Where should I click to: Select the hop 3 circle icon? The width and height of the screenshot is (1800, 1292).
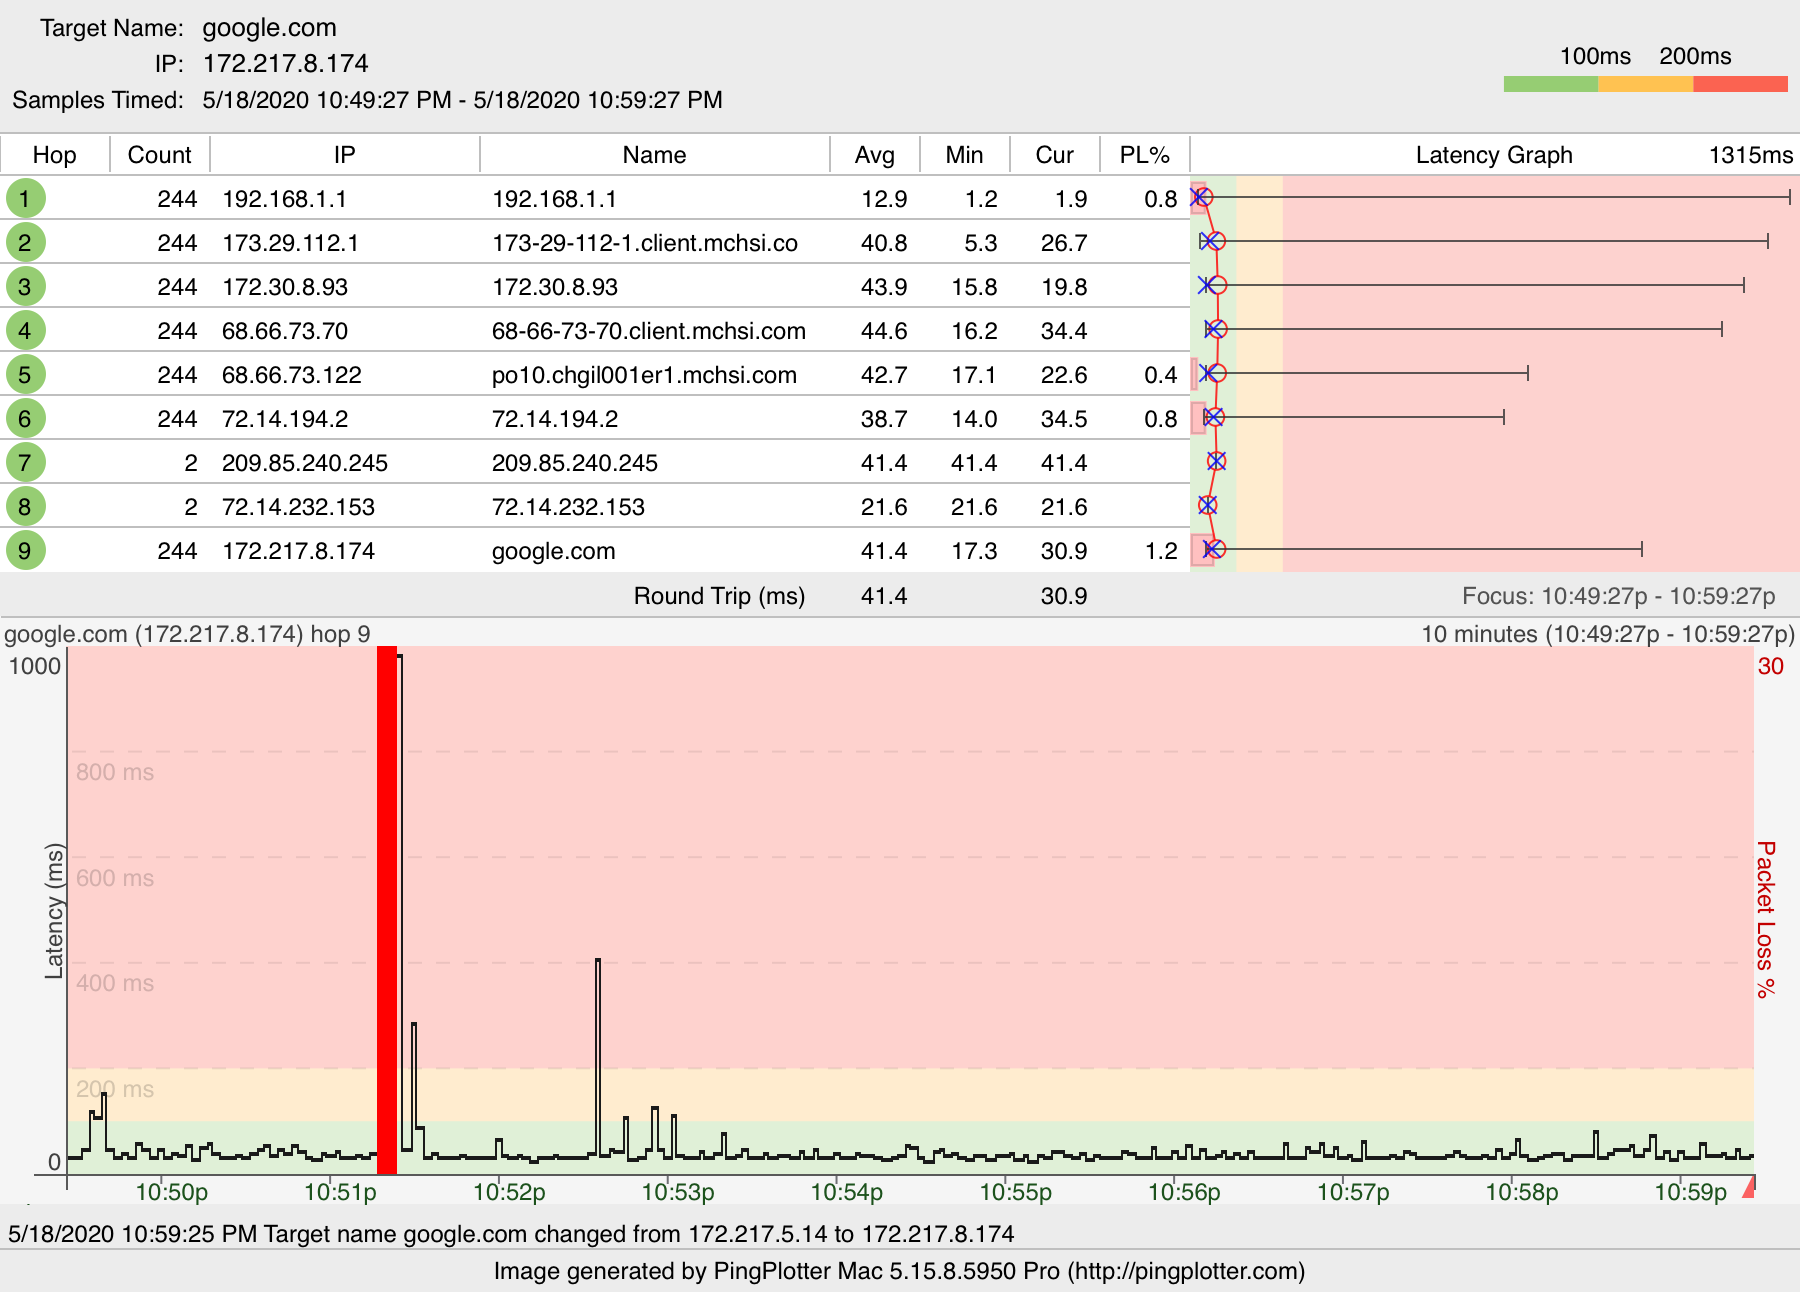point(25,287)
